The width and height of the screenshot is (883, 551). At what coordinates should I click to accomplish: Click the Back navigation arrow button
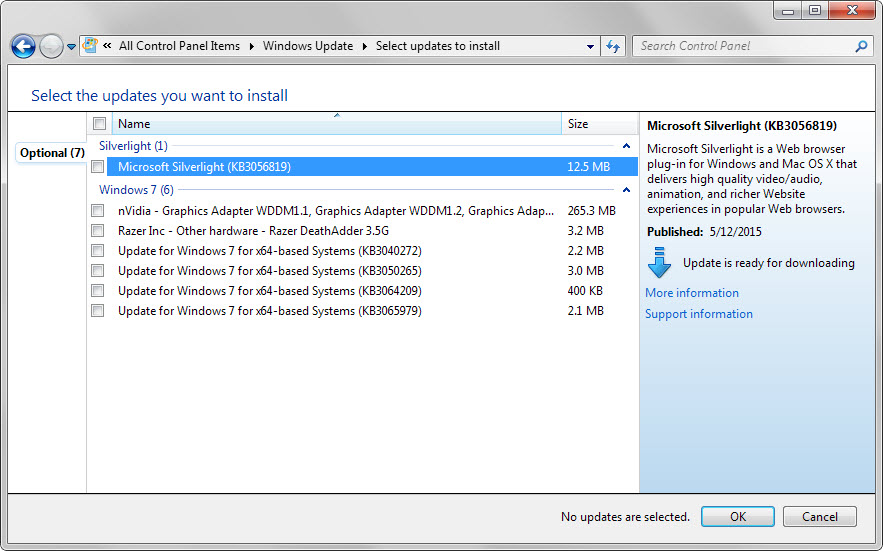23,46
